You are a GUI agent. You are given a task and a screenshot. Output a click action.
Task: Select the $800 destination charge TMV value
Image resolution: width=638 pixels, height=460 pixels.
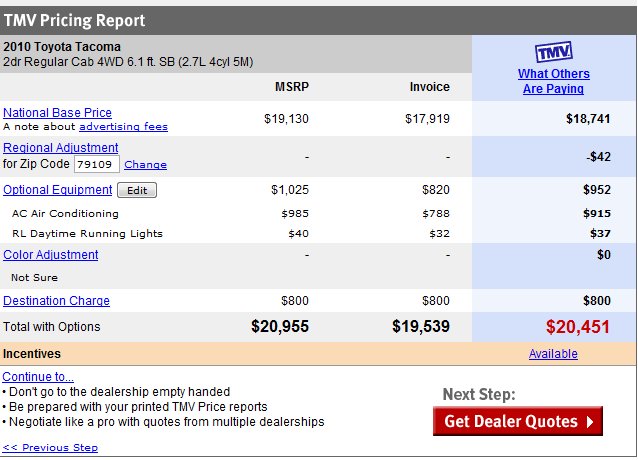[597, 301]
